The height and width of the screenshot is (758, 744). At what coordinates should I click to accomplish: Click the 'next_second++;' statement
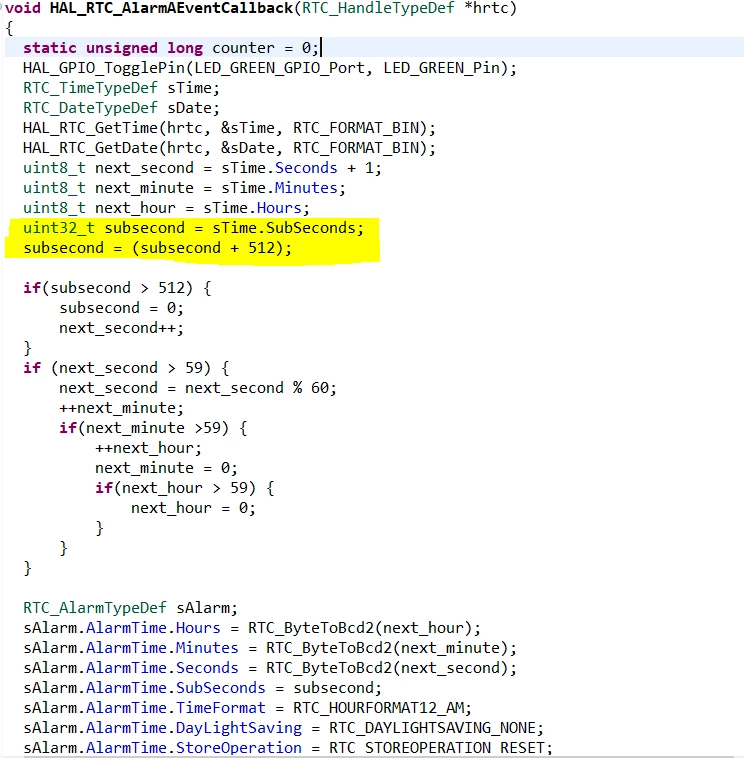pos(121,328)
